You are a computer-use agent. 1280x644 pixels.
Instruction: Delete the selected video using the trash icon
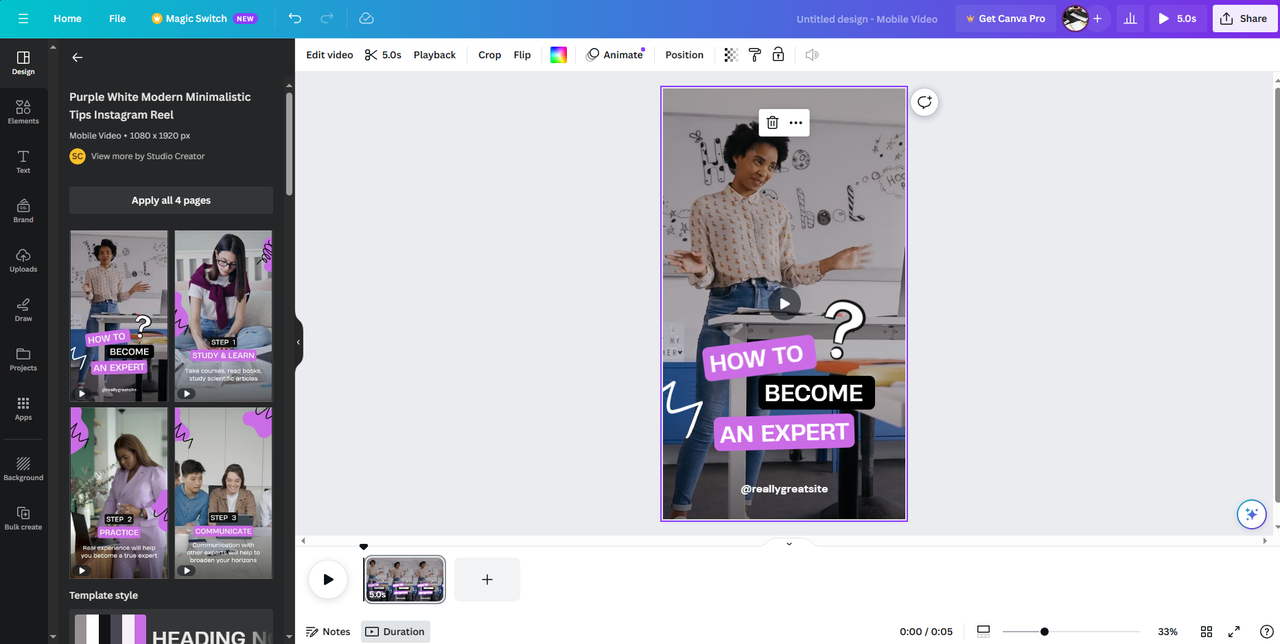pyautogui.click(x=772, y=123)
